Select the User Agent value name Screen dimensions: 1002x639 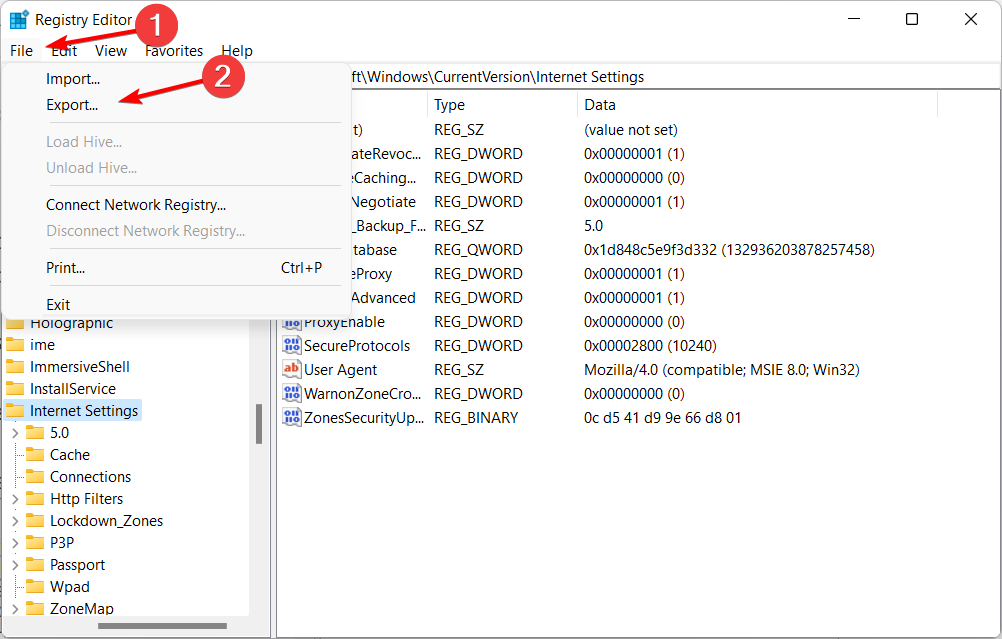(x=340, y=370)
